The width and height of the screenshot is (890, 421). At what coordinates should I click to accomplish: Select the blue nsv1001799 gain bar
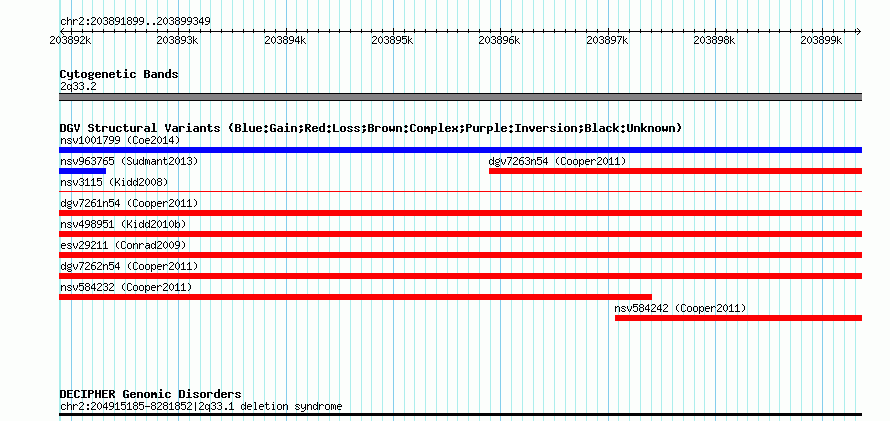coord(460,150)
